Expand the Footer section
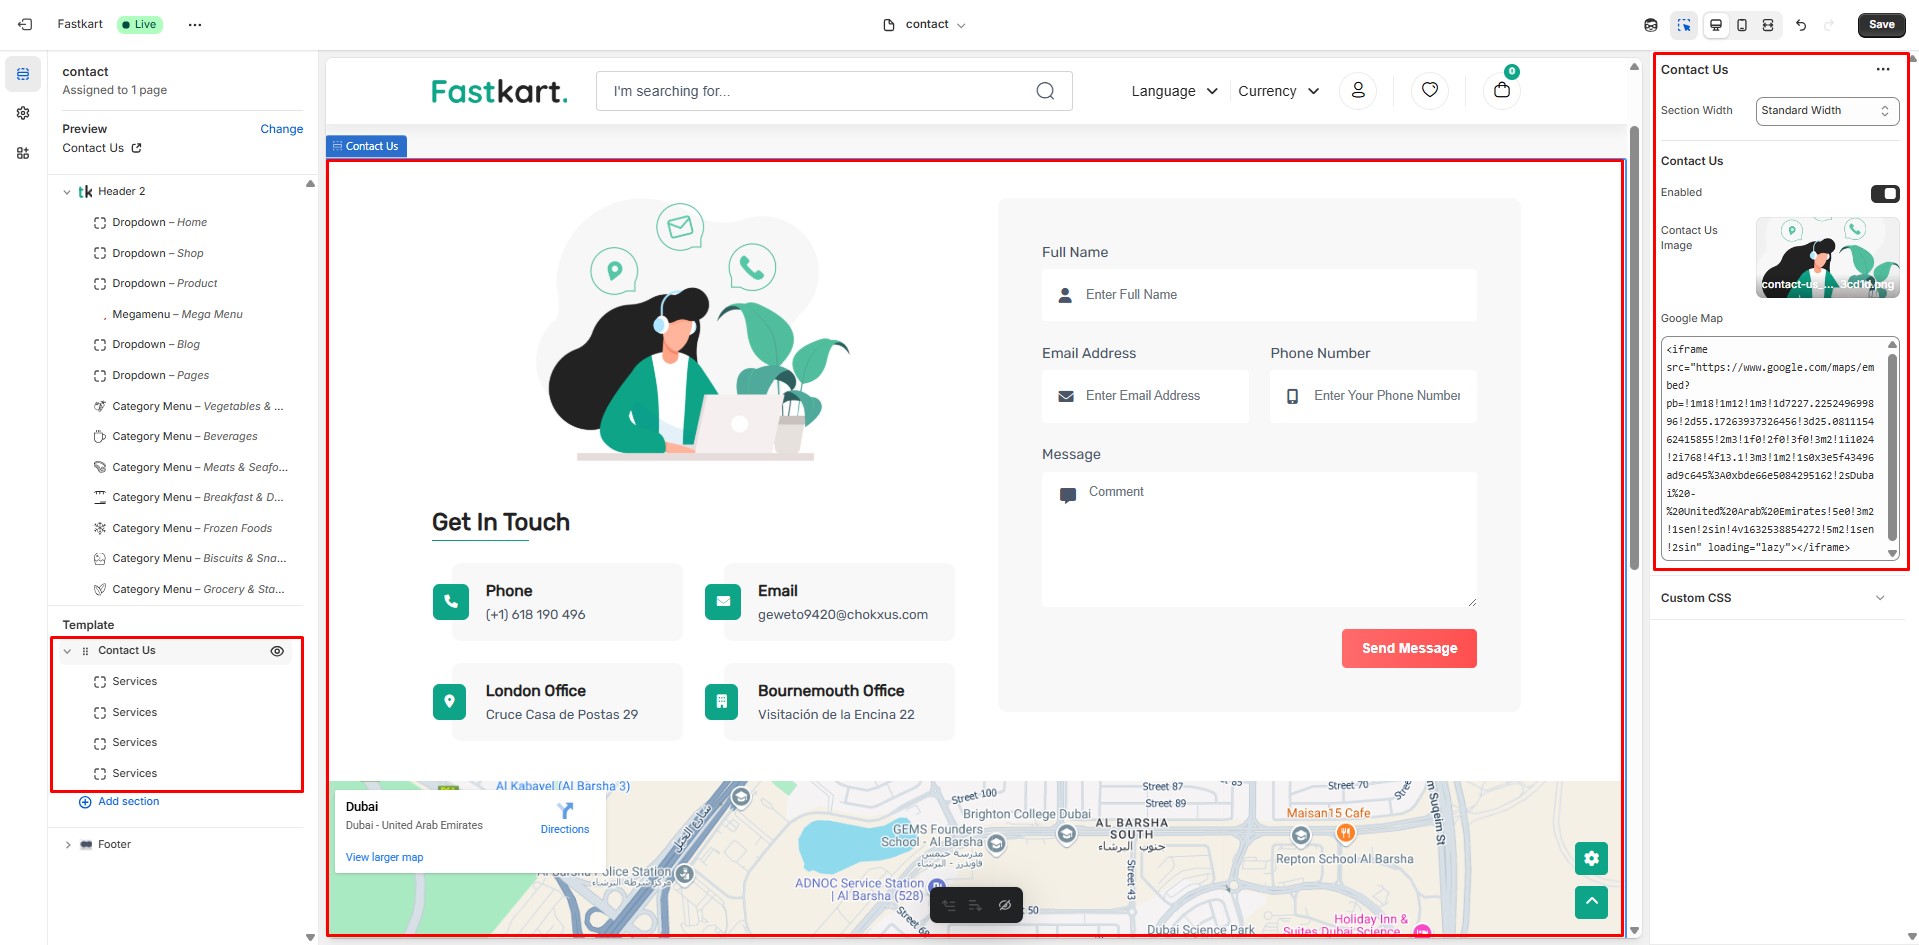The height and width of the screenshot is (945, 1919). click(x=67, y=845)
